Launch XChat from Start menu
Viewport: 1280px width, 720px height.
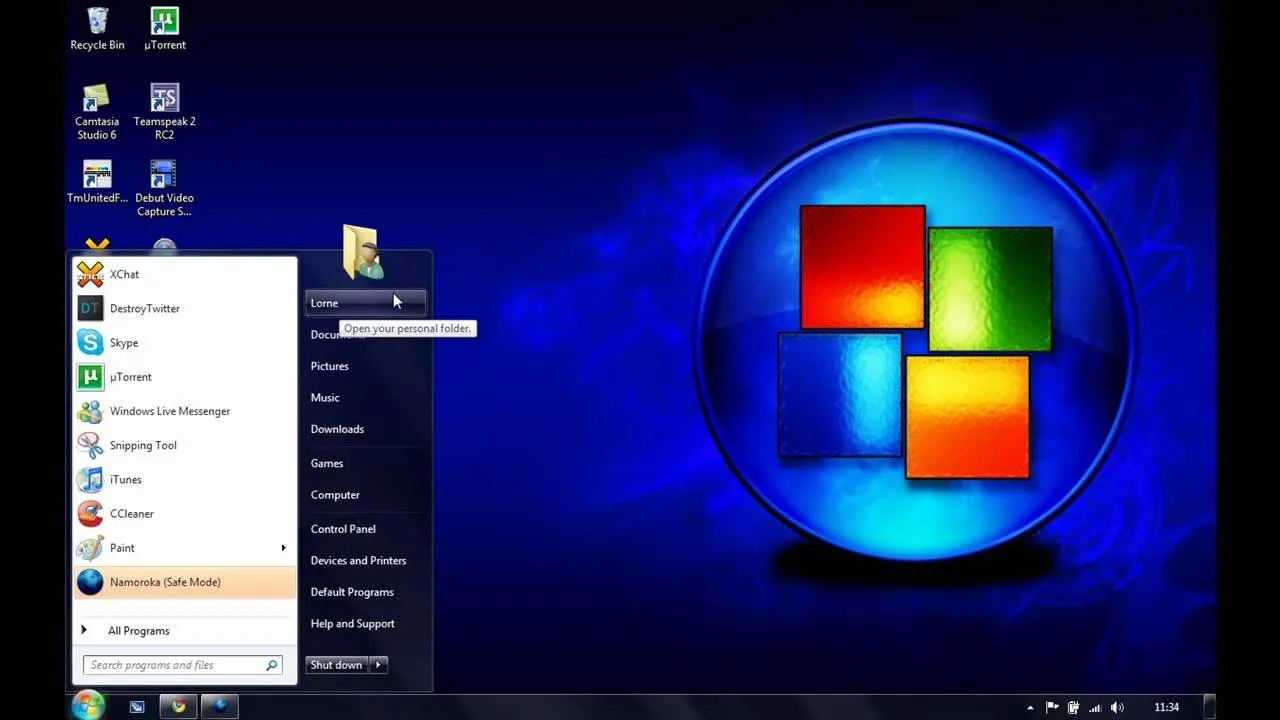tap(185, 274)
